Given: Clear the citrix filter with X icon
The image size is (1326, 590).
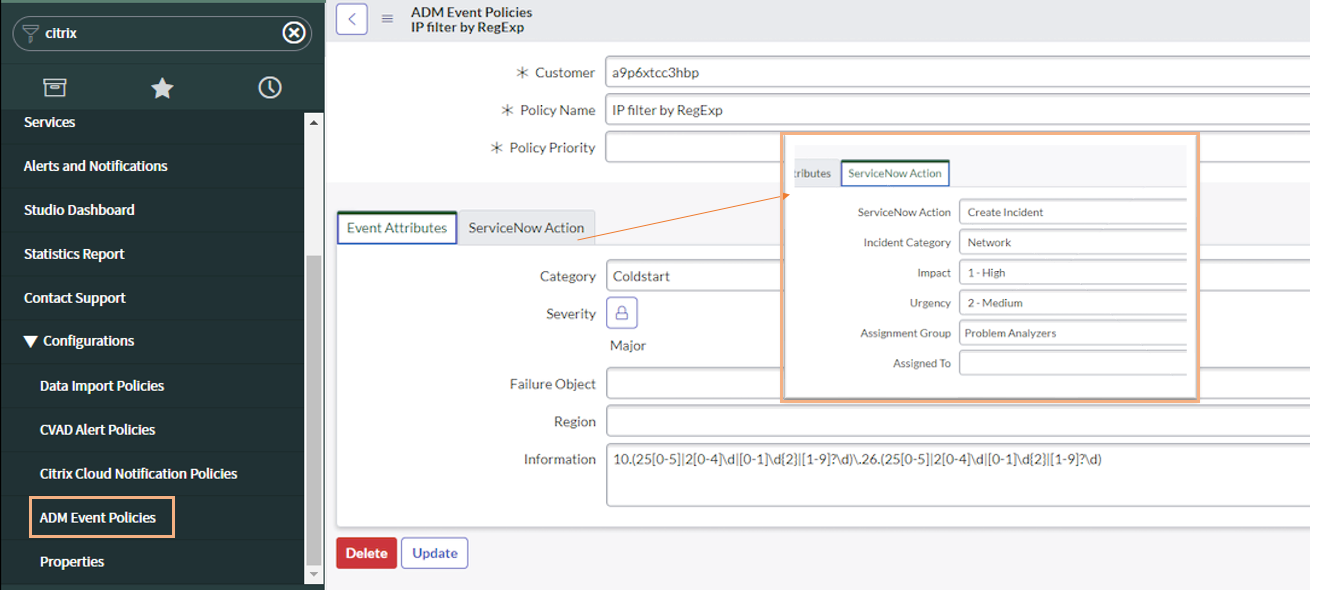Looking at the screenshot, I should tap(293, 33).
